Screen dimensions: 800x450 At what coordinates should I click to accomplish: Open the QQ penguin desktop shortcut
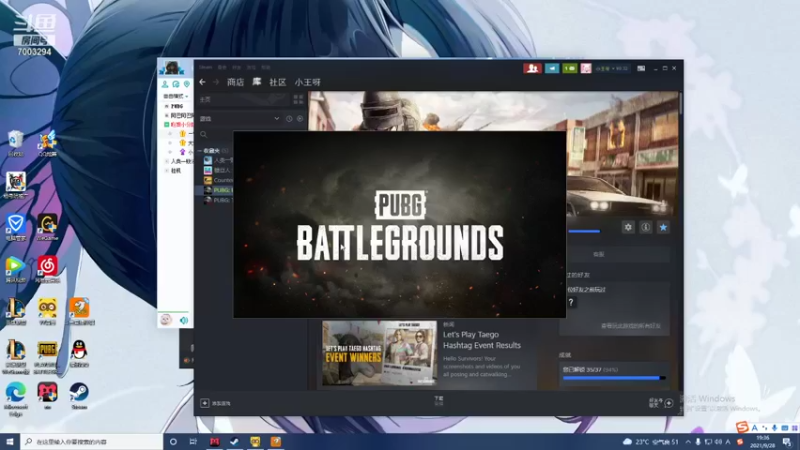79,354
